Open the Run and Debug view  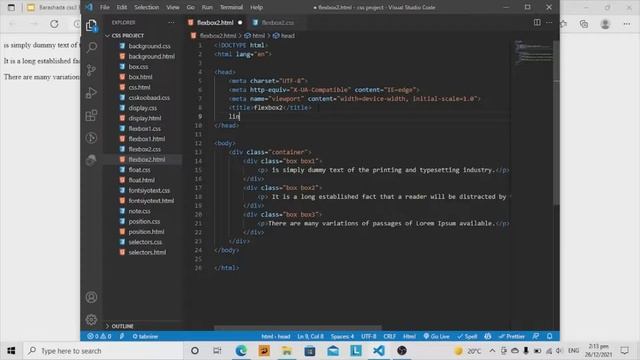point(91,93)
